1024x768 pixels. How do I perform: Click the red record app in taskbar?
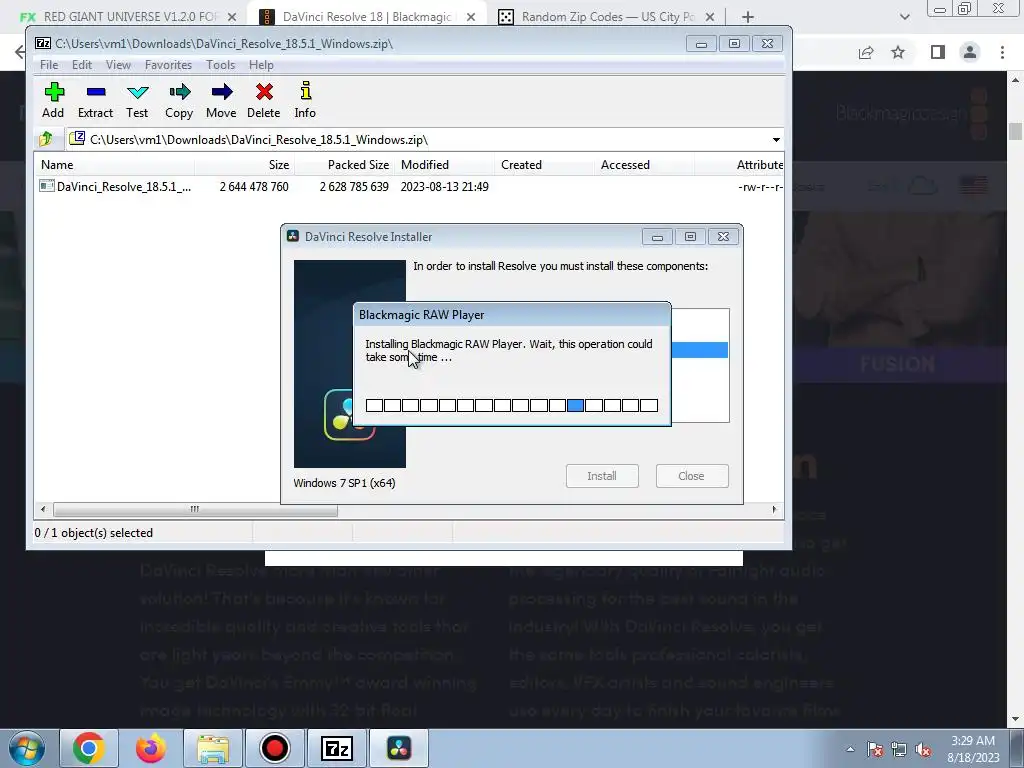point(274,748)
